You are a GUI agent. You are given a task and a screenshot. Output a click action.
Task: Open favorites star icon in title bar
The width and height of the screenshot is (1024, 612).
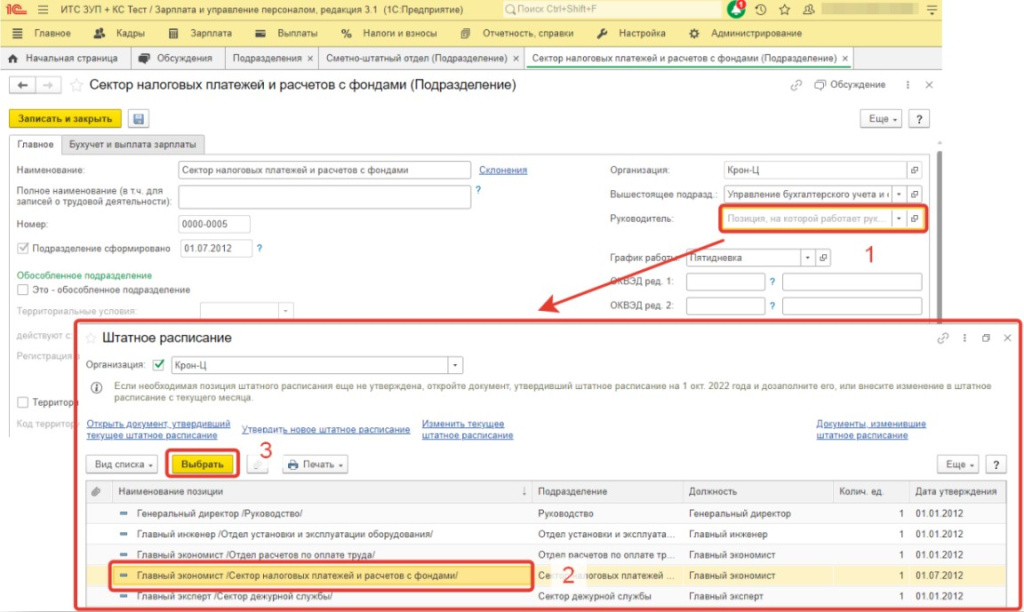pyautogui.click(x=785, y=10)
